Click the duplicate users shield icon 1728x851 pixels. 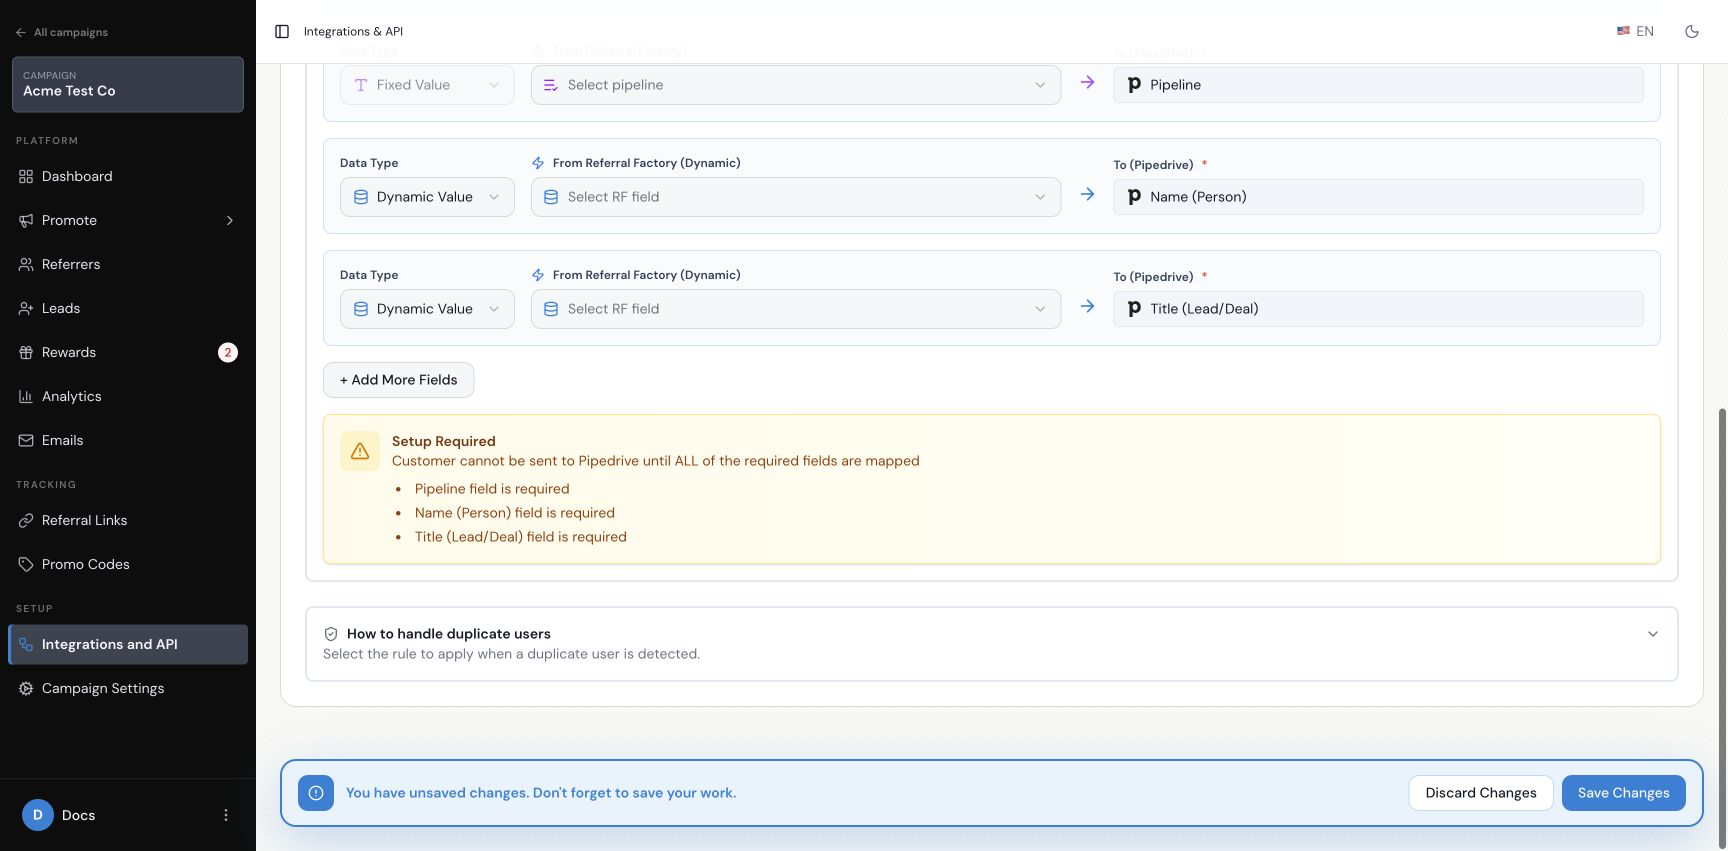(331, 634)
